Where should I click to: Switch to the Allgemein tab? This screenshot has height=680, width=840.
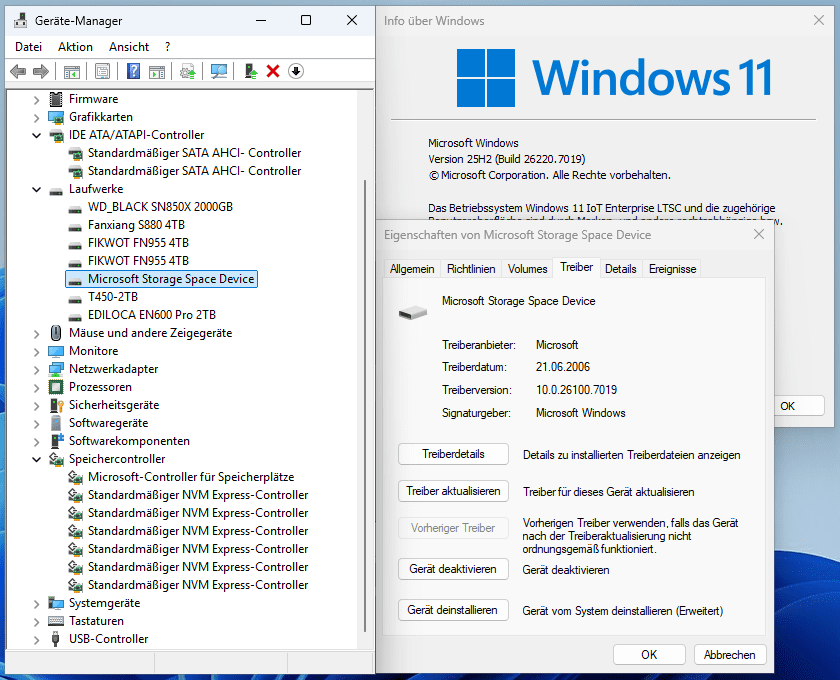pos(412,268)
